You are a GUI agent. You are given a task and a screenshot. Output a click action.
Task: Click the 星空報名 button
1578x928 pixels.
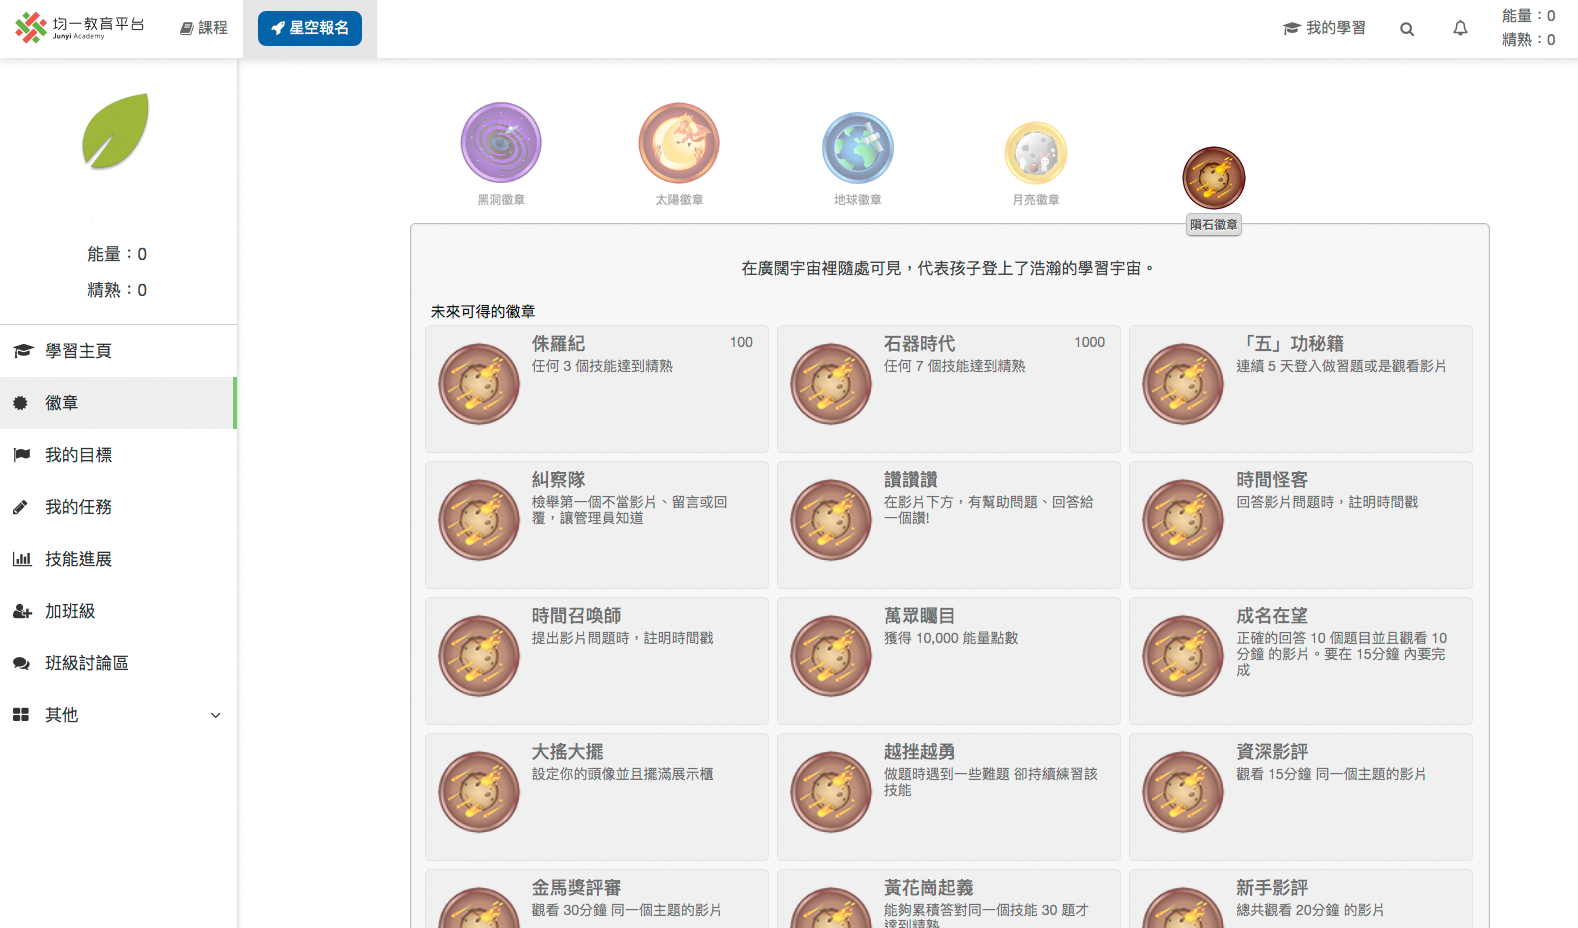(310, 28)
